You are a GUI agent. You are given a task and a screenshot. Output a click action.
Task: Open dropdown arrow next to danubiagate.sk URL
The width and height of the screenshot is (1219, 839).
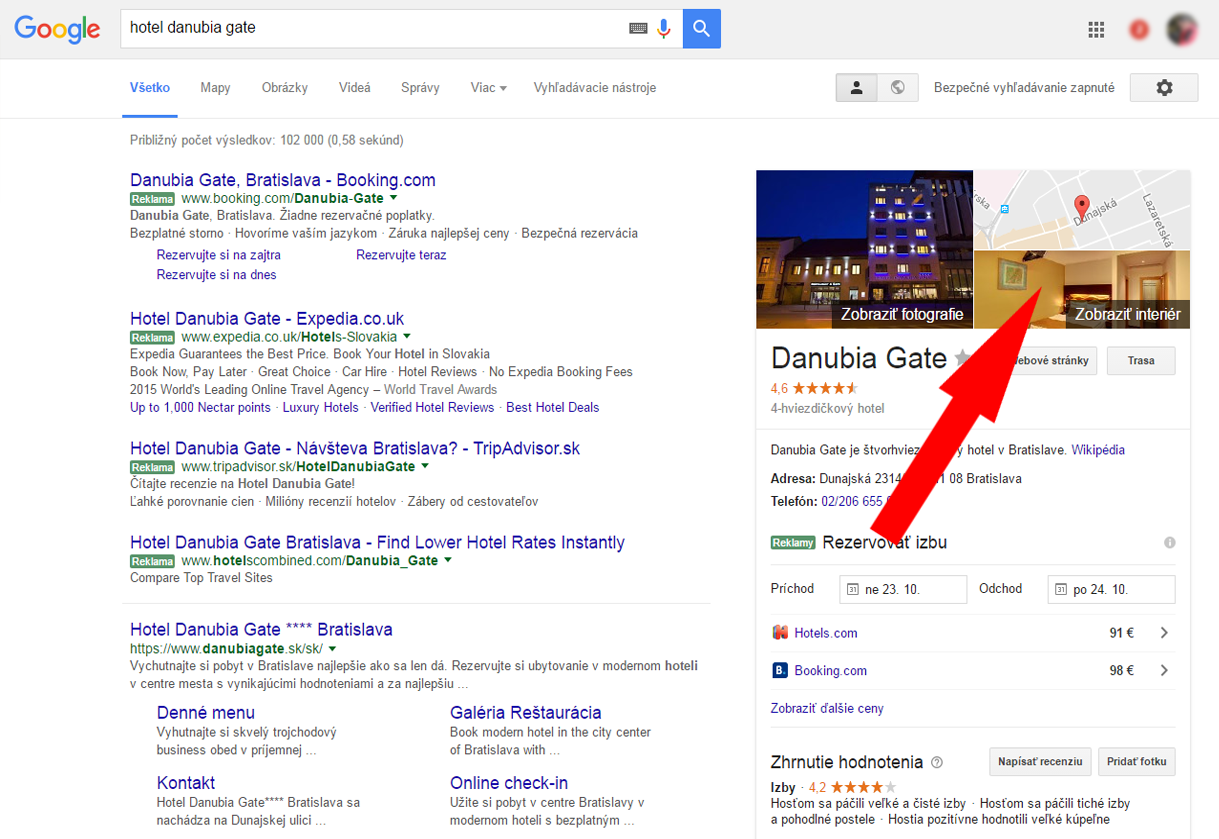click(x=333, y=649)
